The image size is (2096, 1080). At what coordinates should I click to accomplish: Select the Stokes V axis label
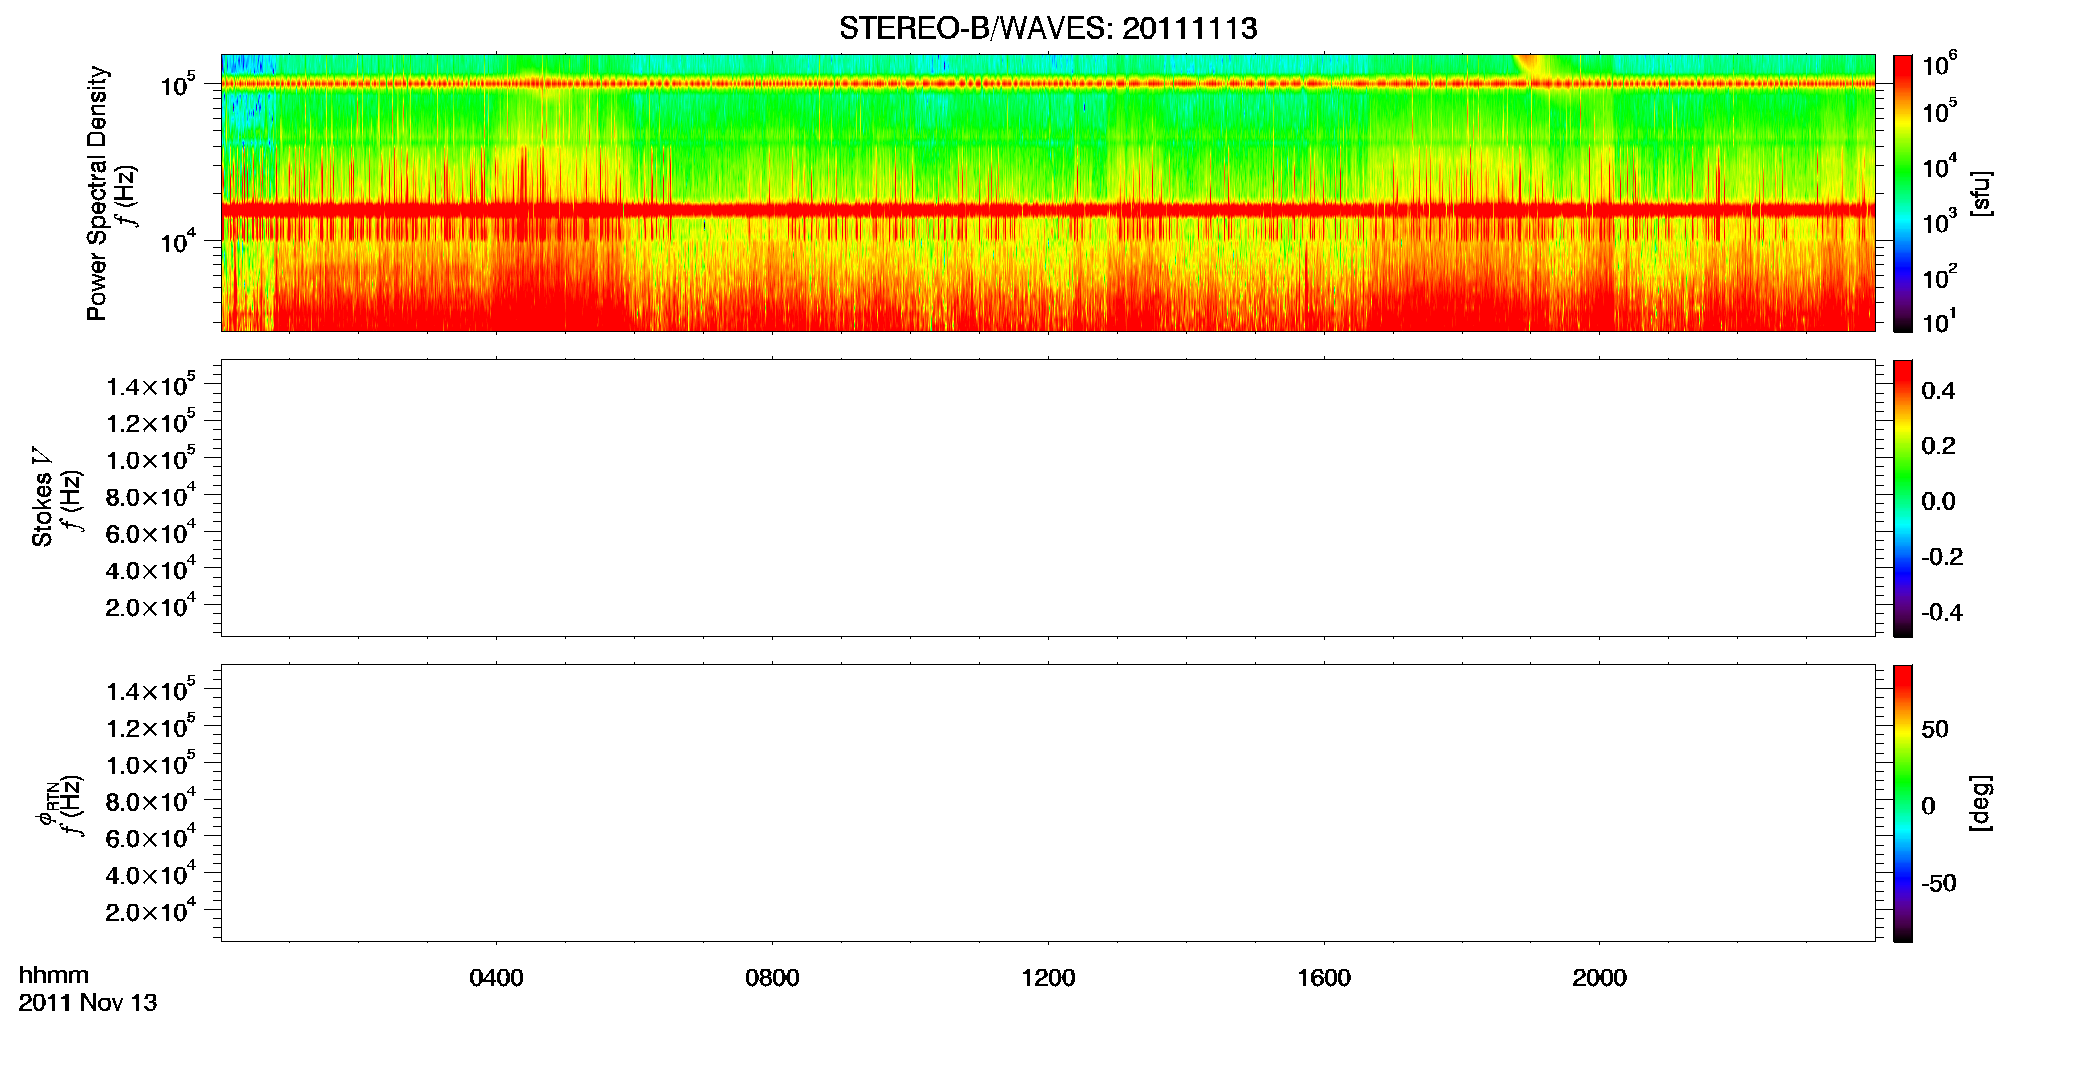42,497
